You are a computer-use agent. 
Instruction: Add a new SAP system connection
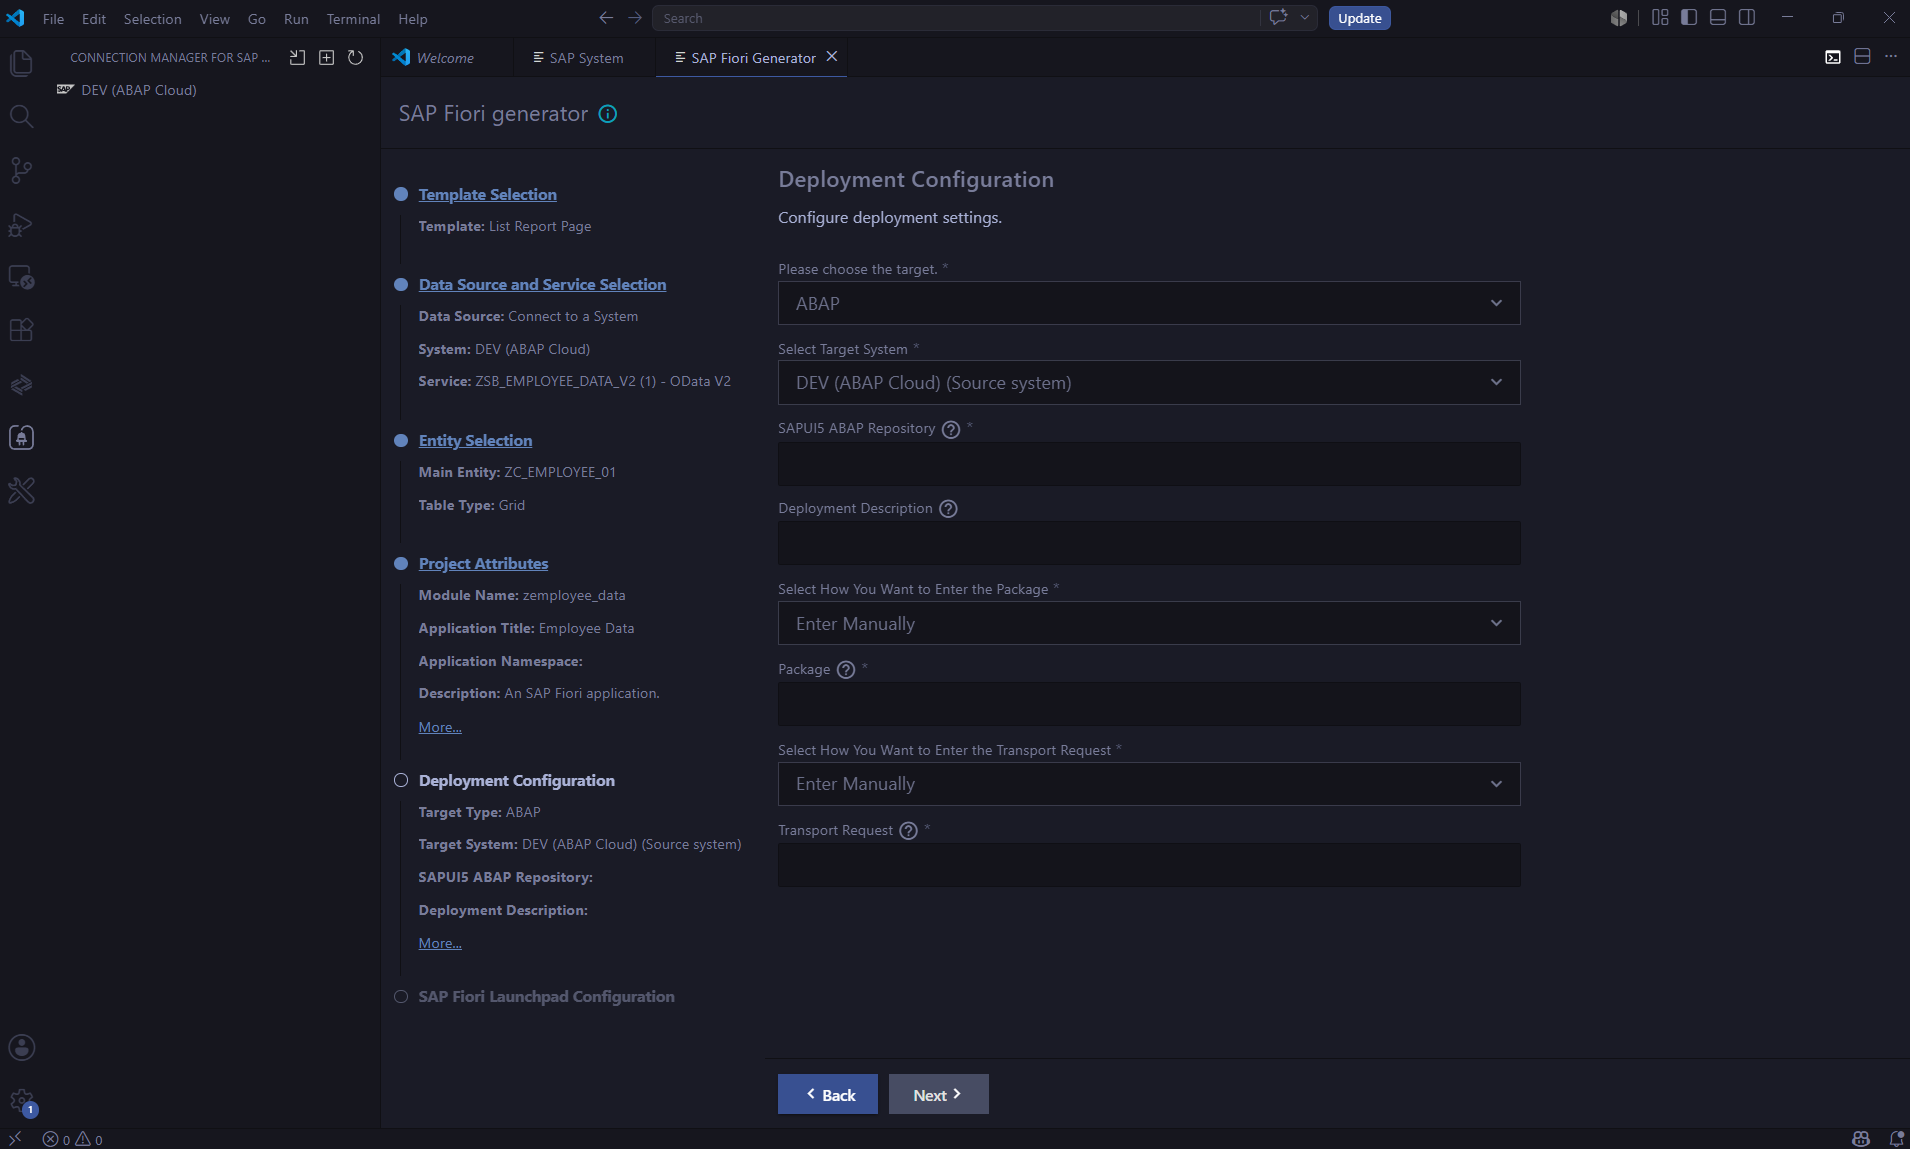326,57
